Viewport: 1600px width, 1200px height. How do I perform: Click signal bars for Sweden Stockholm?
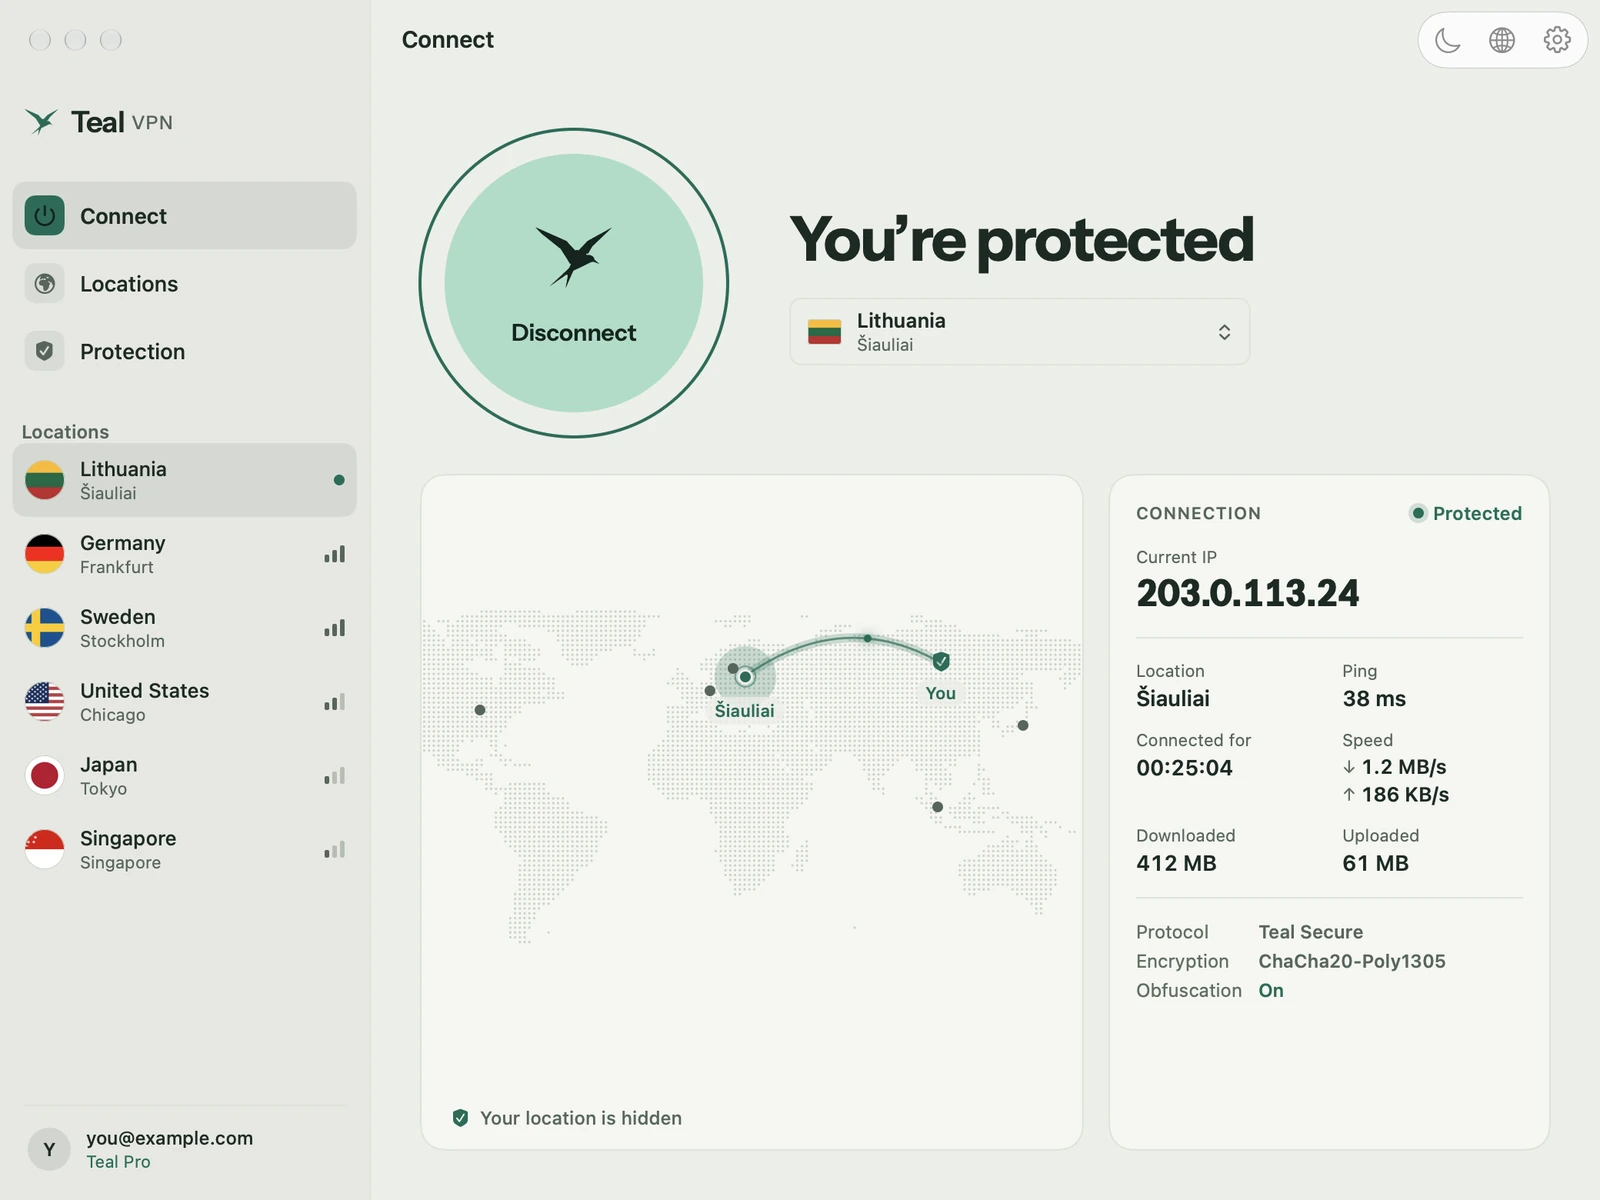pyautogui.click(x=334, y=628)
